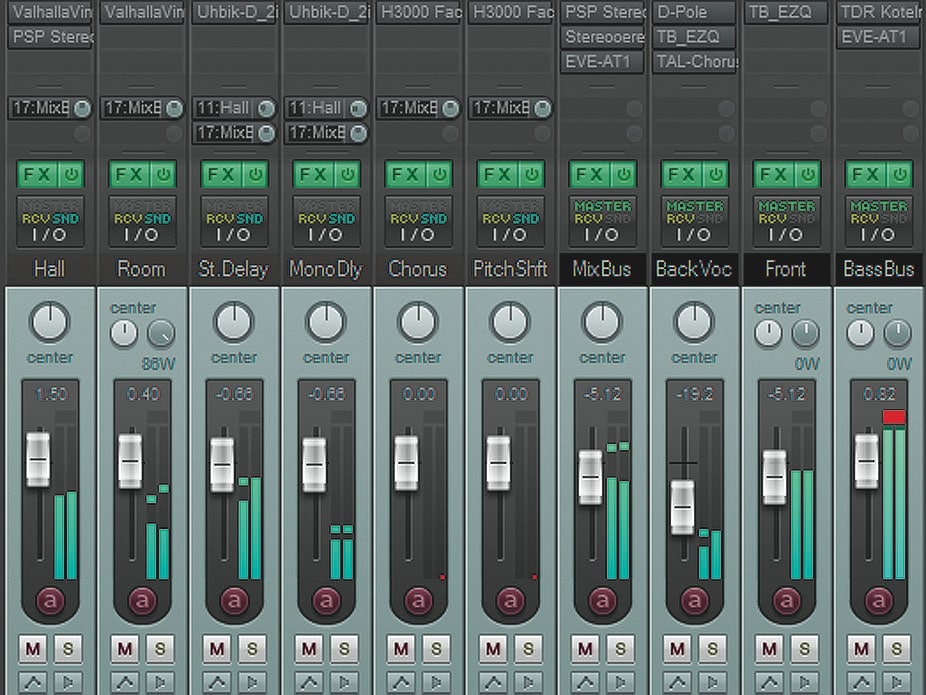Open routing I/O for BackVoc track
The image size is (926, 695).
694,221
